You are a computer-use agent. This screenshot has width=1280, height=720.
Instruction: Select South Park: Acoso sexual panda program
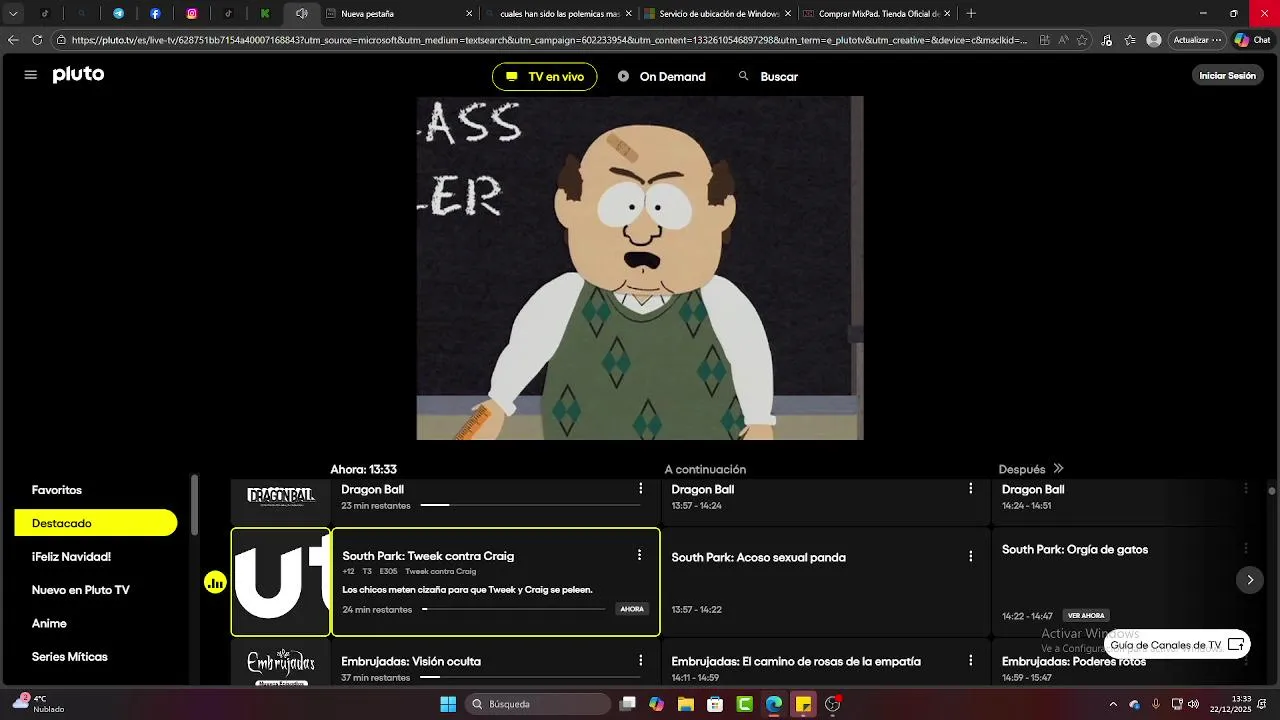click(826, 582)
